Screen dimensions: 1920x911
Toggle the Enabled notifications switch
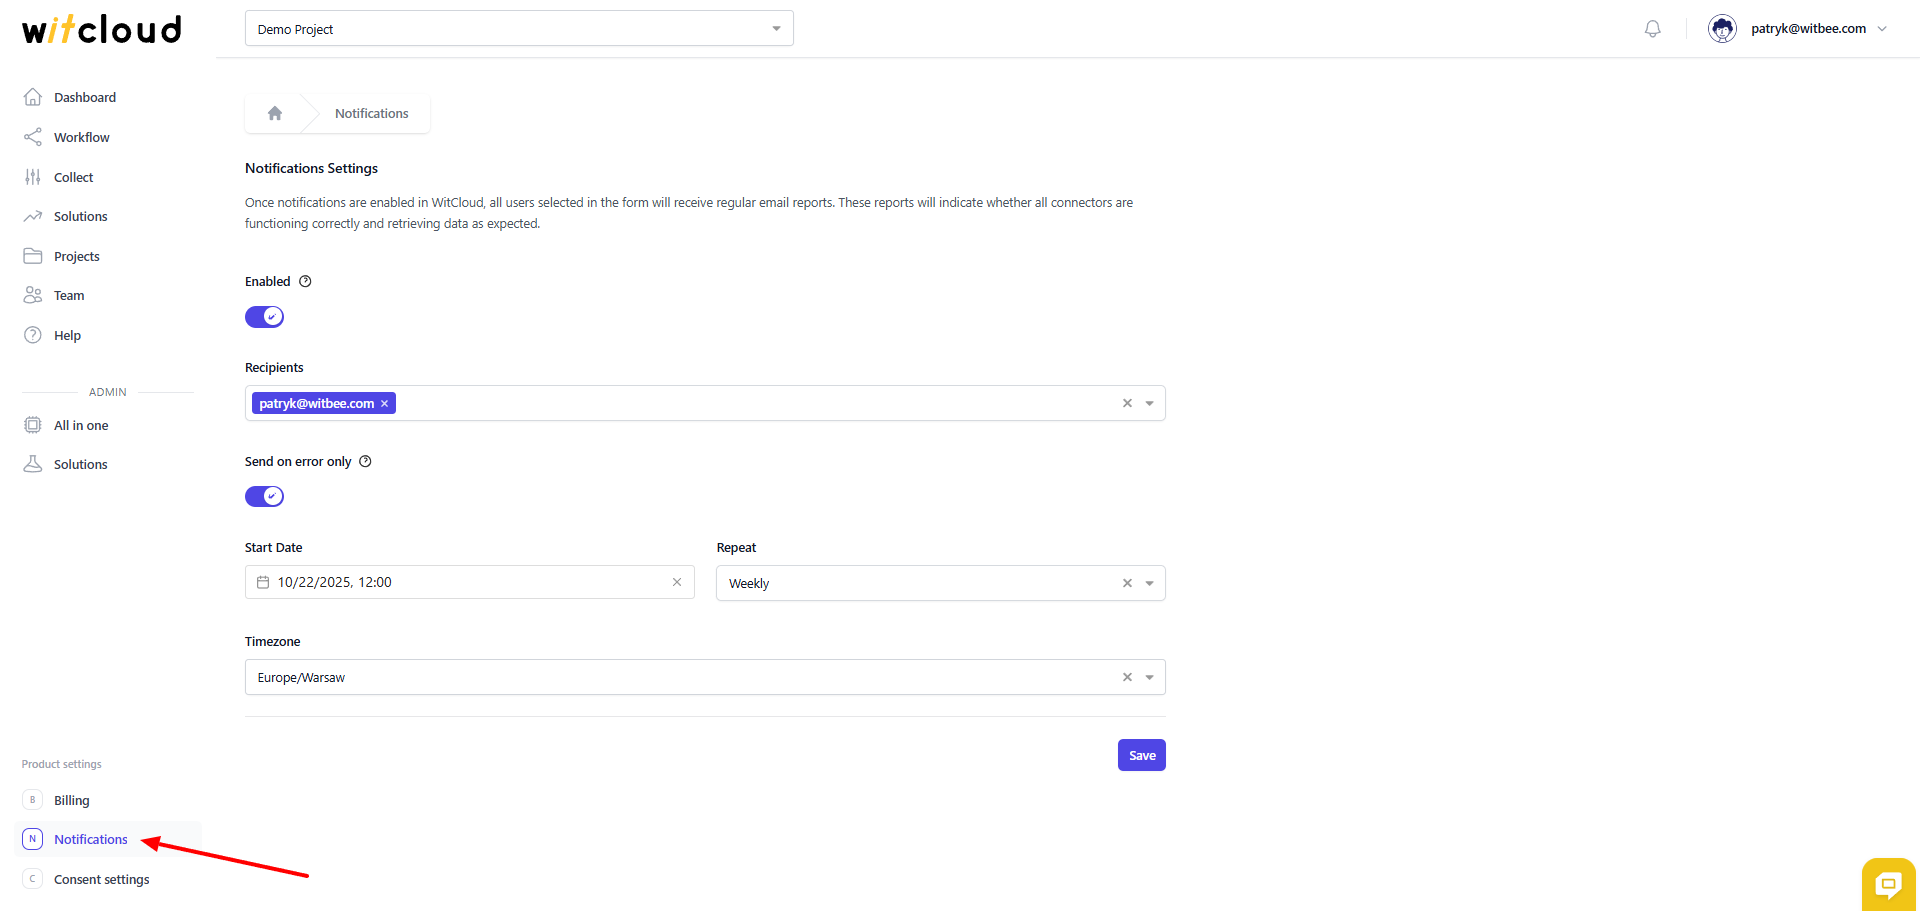265,317
